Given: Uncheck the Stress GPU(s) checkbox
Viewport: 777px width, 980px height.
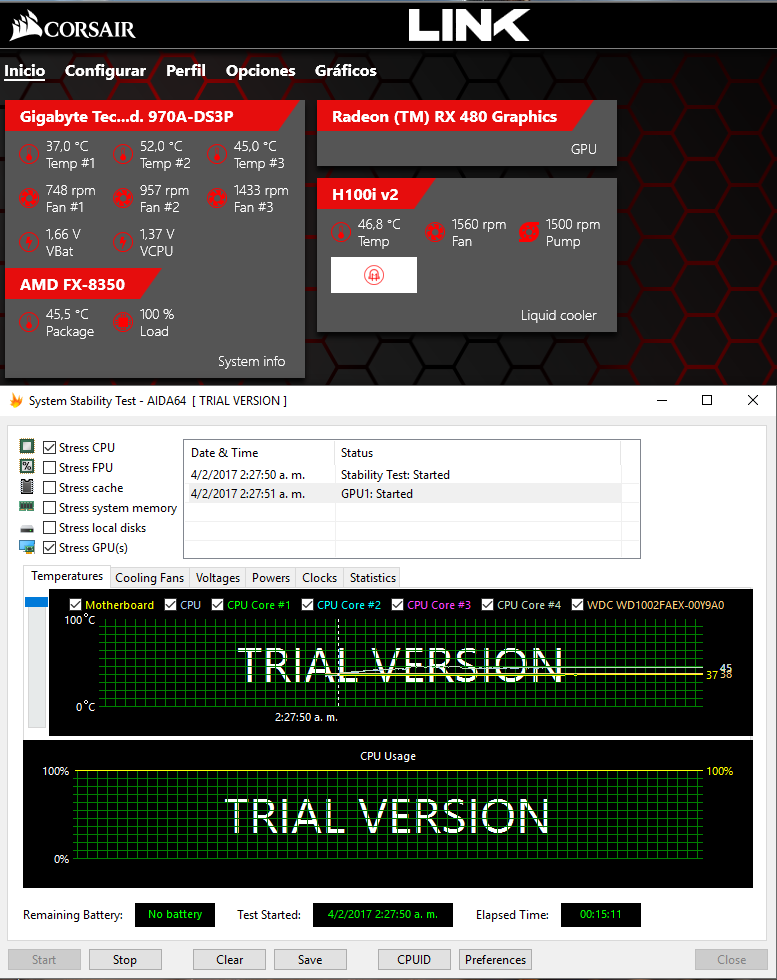Looking at the screenshot, I should coord(50,548).
